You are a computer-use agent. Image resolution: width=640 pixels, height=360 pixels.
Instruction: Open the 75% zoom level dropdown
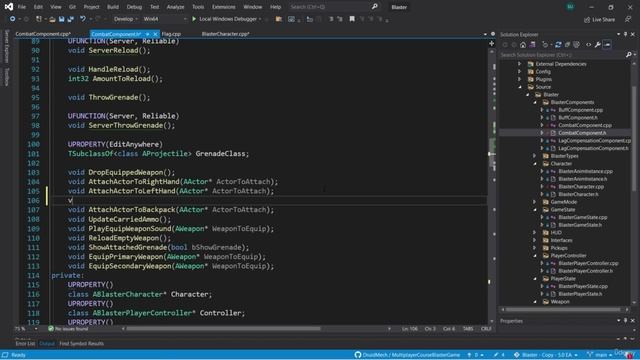click(x=36, y=329)
